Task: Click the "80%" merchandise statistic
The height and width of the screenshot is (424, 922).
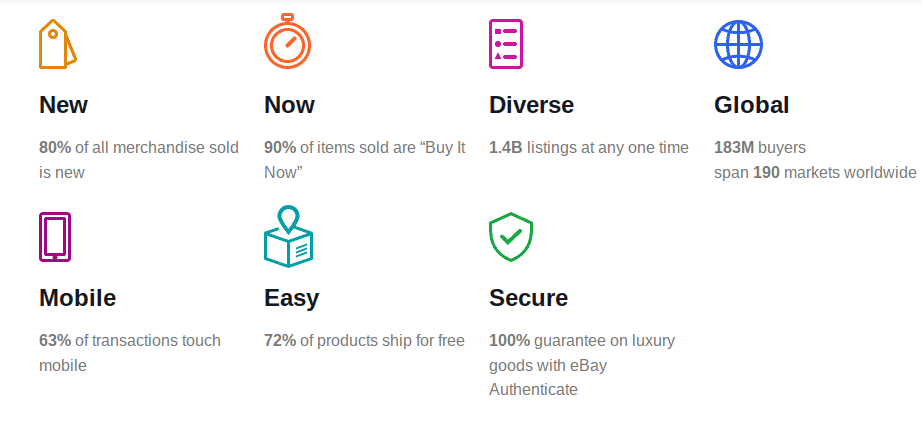Action: 55,148
